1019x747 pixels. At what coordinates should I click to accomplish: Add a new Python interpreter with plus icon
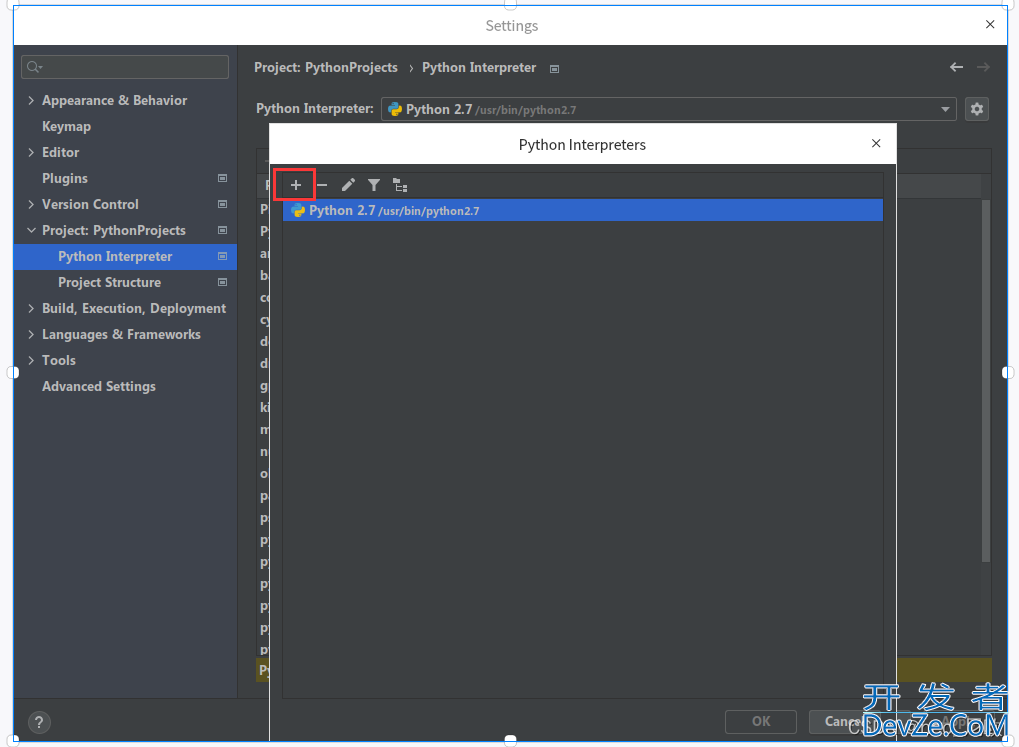[296, 185]
